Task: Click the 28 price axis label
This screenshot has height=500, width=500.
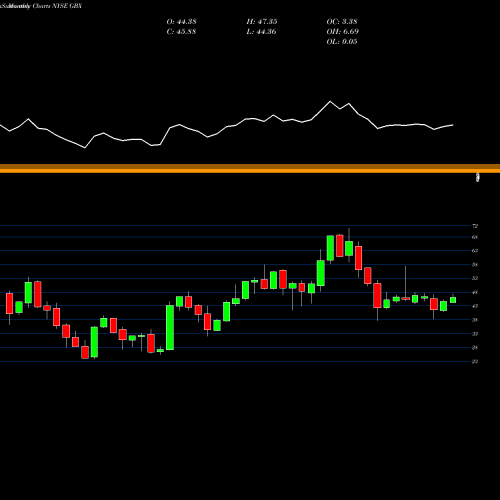Action: pos(475,347)
